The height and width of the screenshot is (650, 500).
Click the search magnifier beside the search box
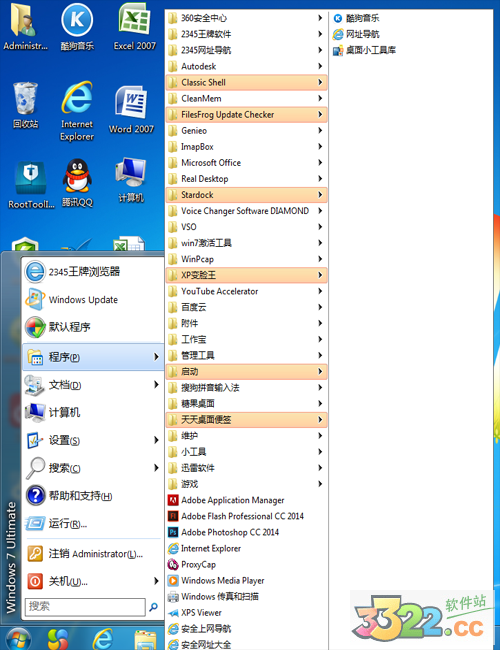click(x=153, y=607)
